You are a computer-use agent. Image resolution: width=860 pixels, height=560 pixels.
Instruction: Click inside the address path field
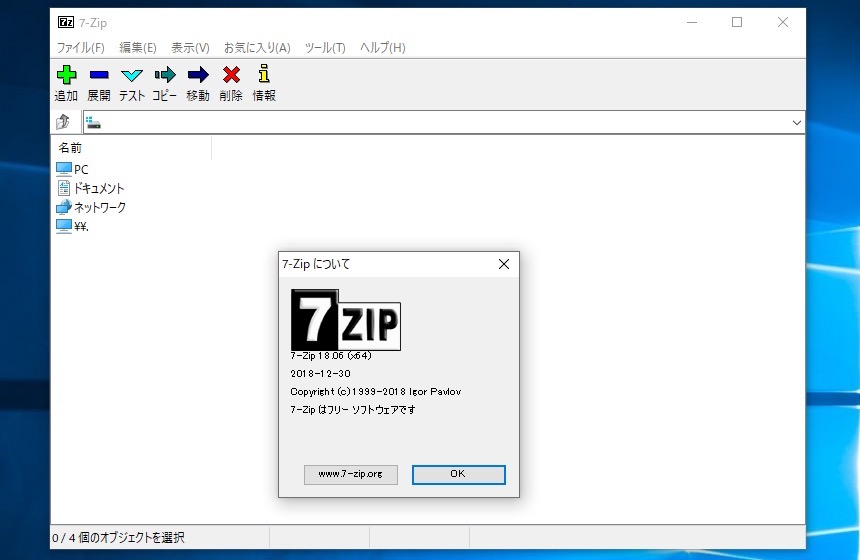point(444,122)
